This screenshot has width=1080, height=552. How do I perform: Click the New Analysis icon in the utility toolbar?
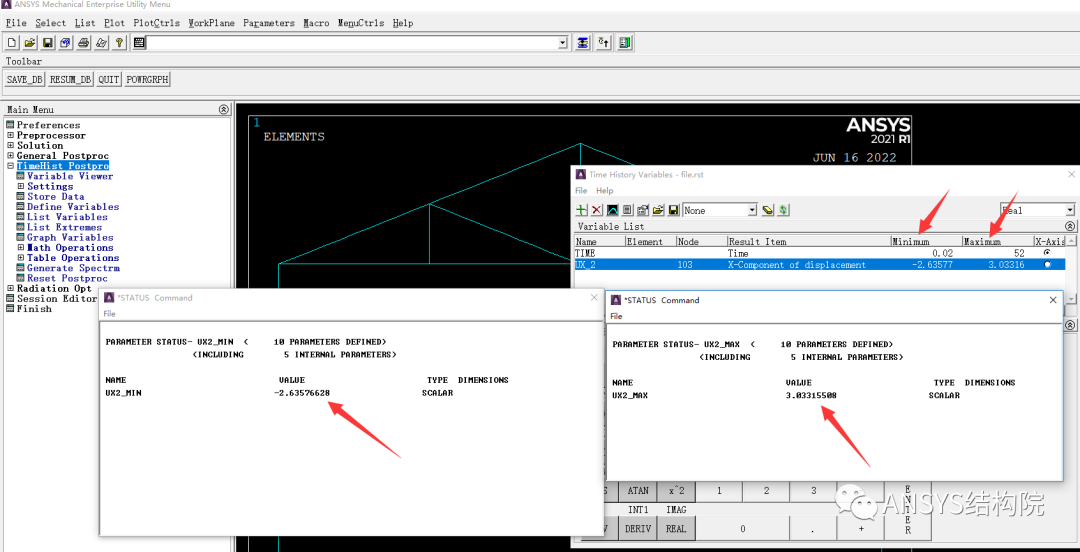coord(12,43)
